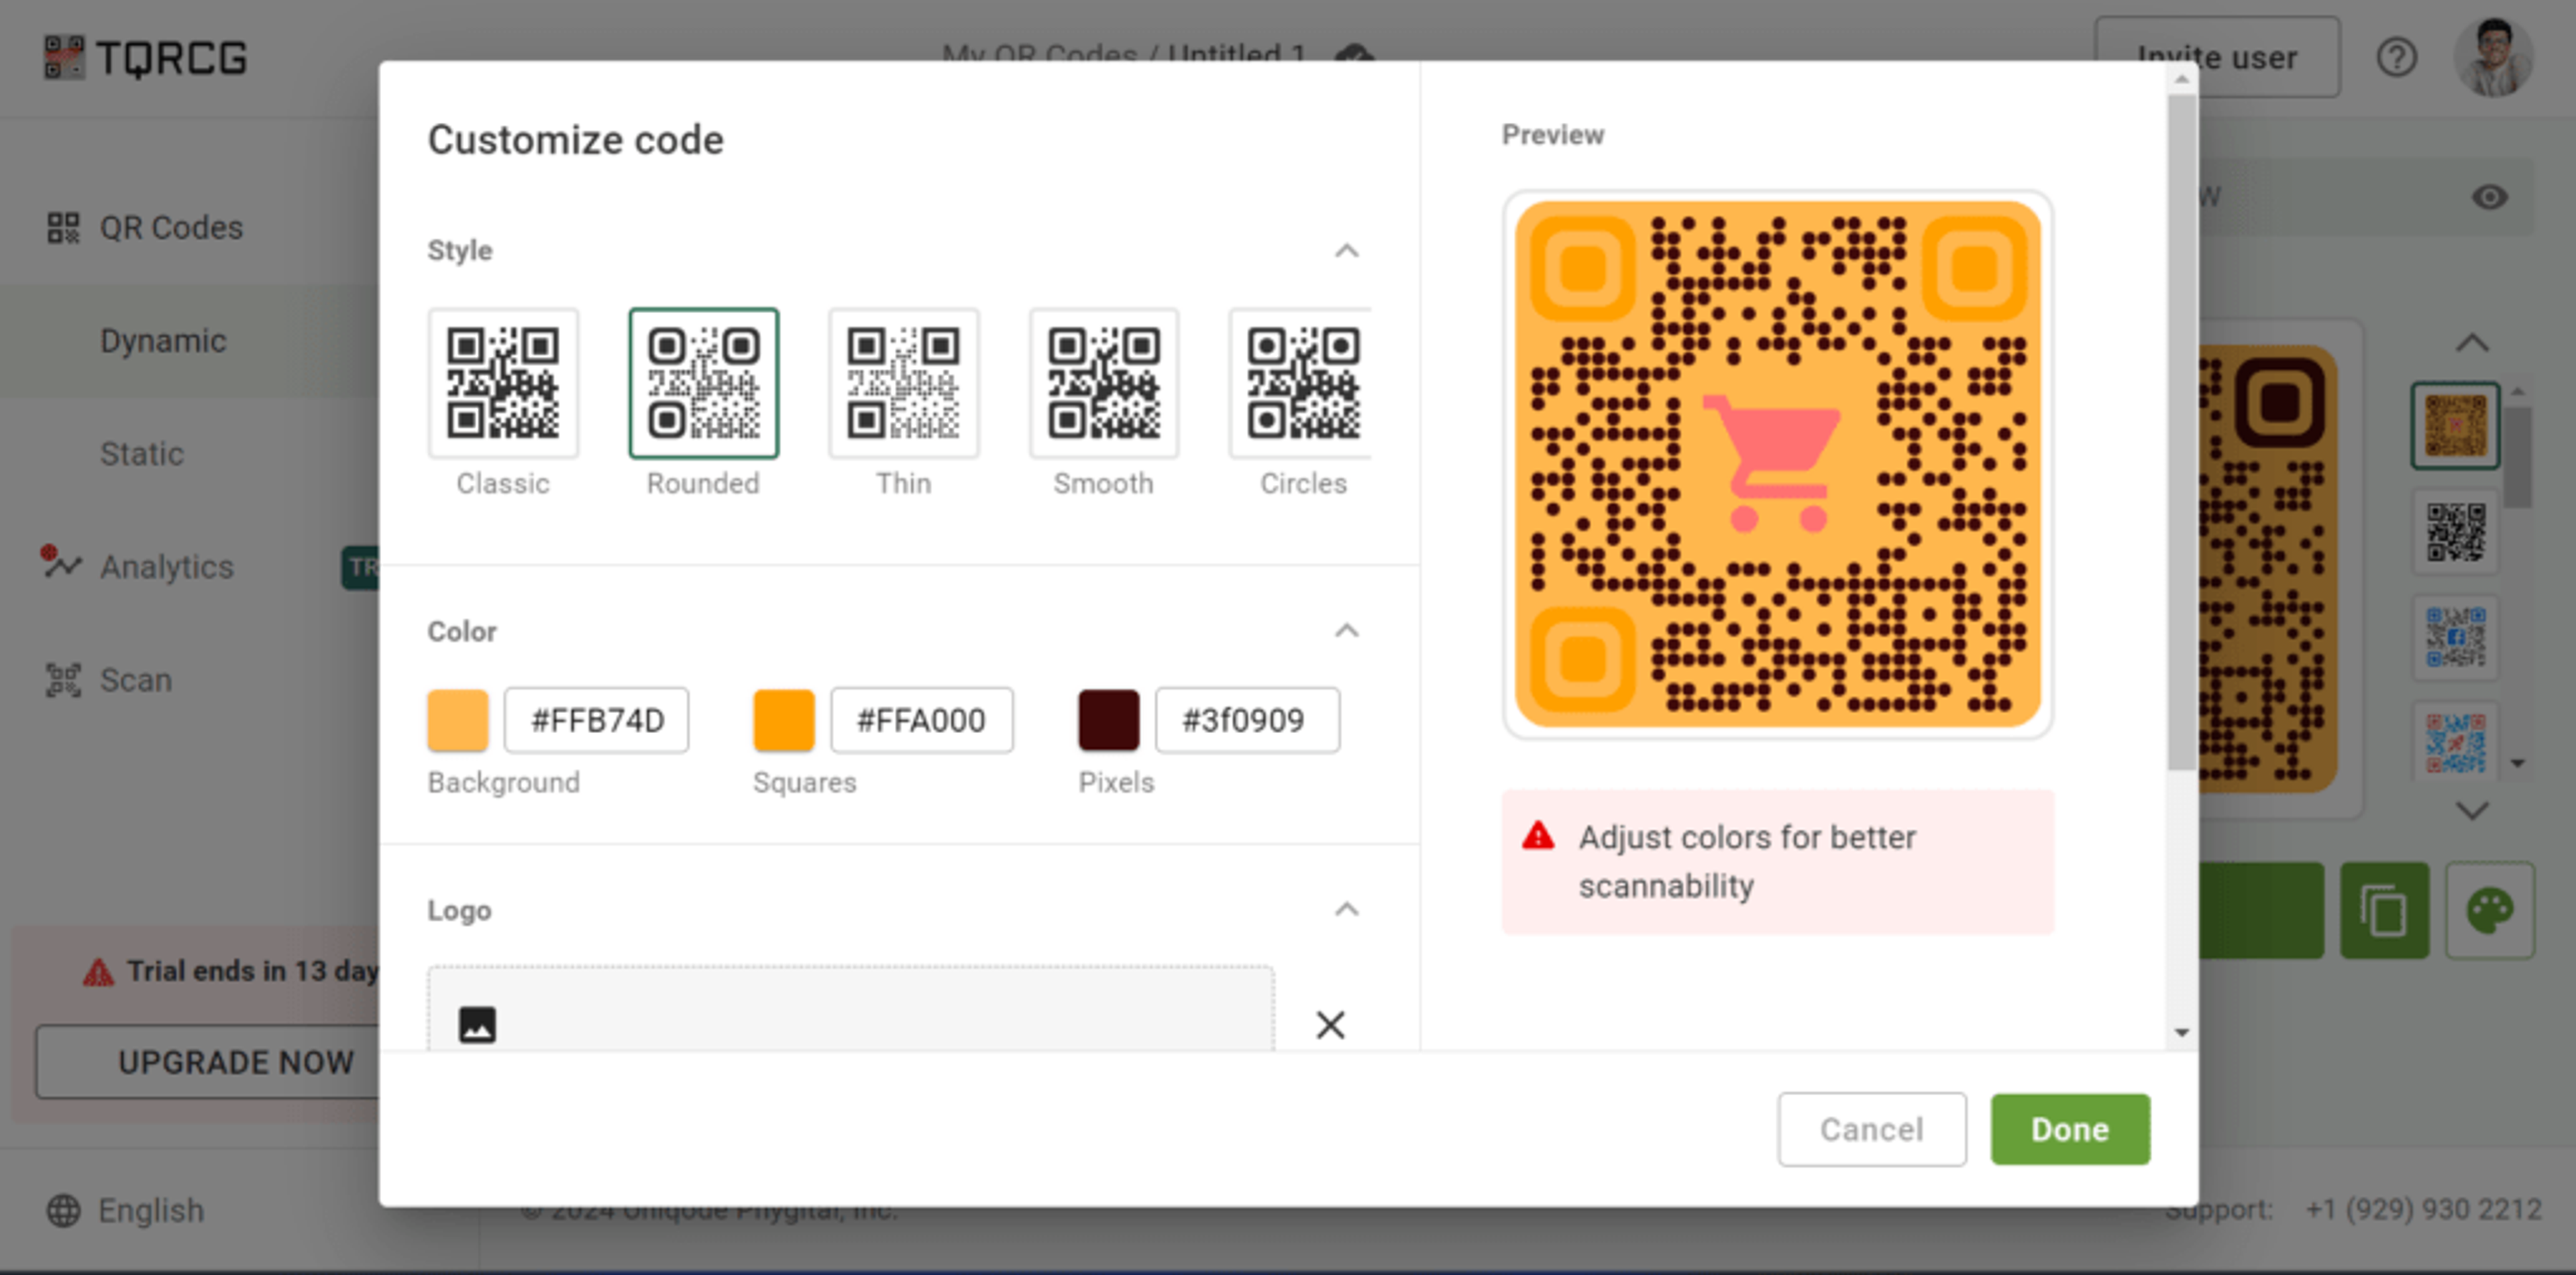This screenshot has width=2576, height=1275.
Task: Click template list down chevron
Action: coord(2472,810)
